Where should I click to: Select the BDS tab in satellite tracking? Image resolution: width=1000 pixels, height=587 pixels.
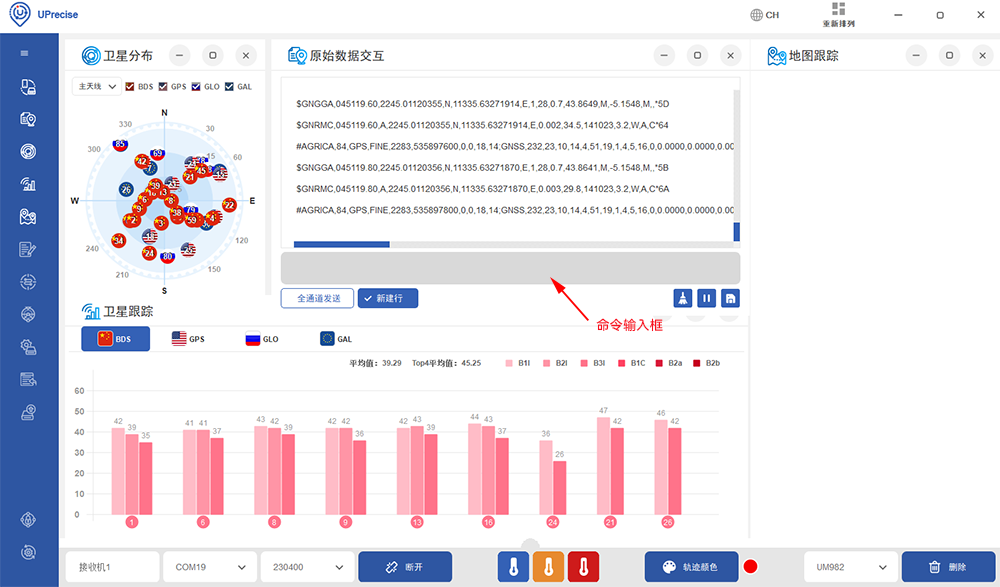click(115, 339)
